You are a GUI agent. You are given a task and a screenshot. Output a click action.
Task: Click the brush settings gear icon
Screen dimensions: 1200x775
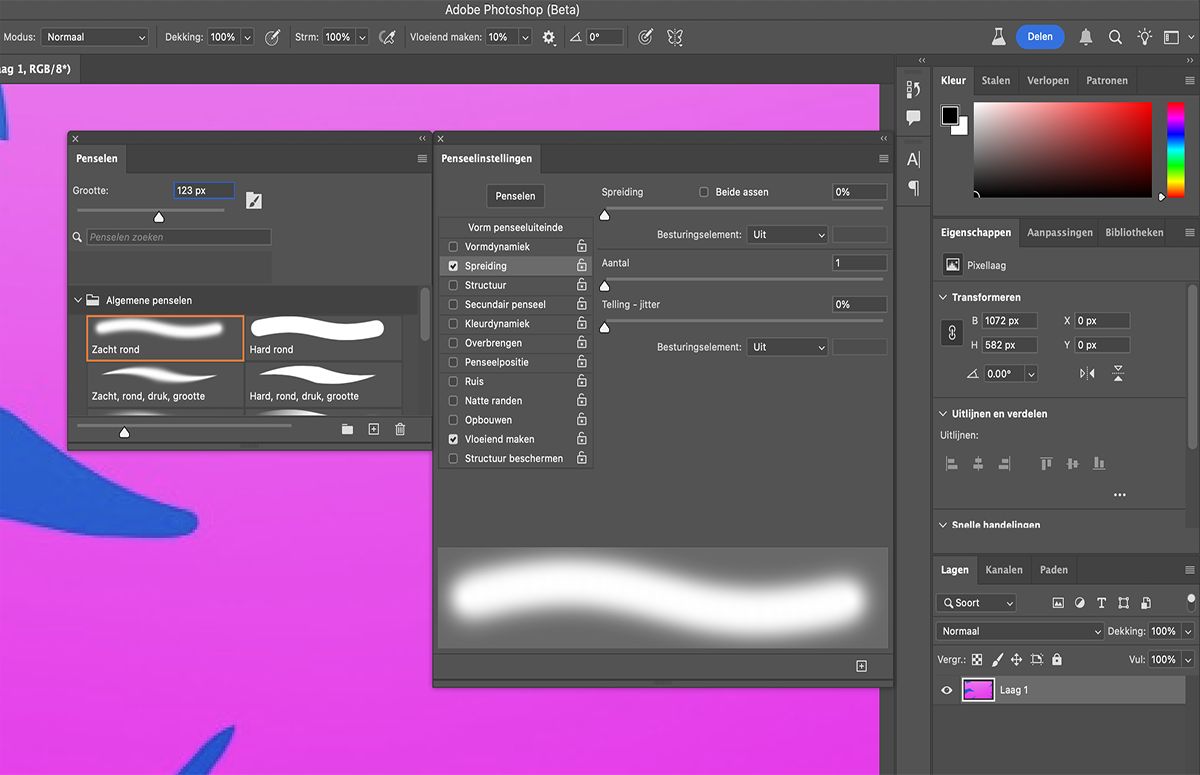(x=549, y=37)
